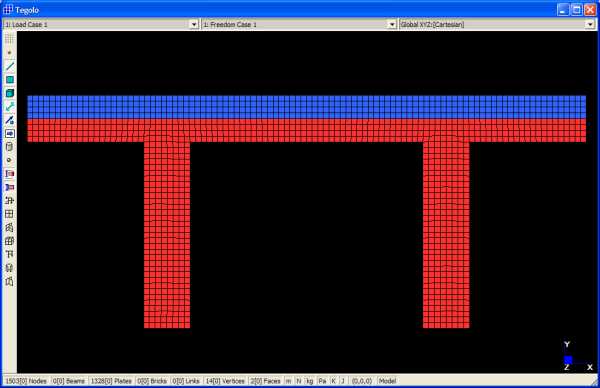600x388 pixels.
Task: Click the T-shaped section toolbar icon
Action: pos(10,254)
